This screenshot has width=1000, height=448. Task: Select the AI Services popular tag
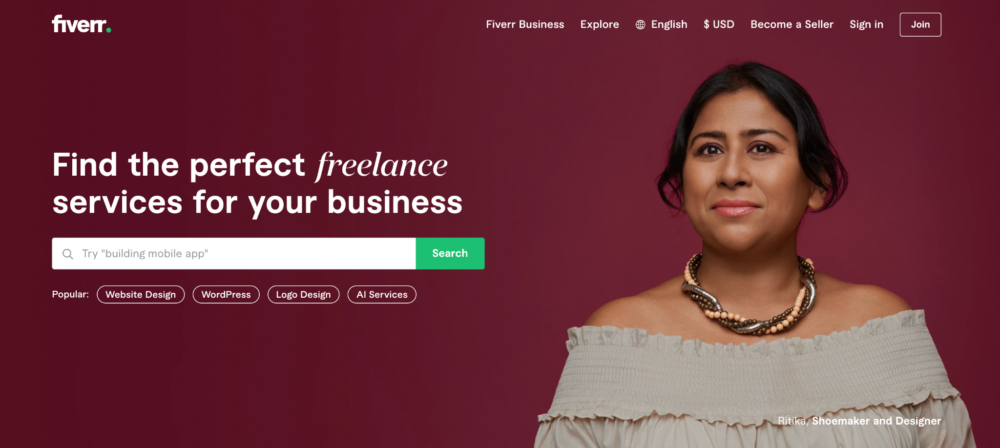(381, 294)
